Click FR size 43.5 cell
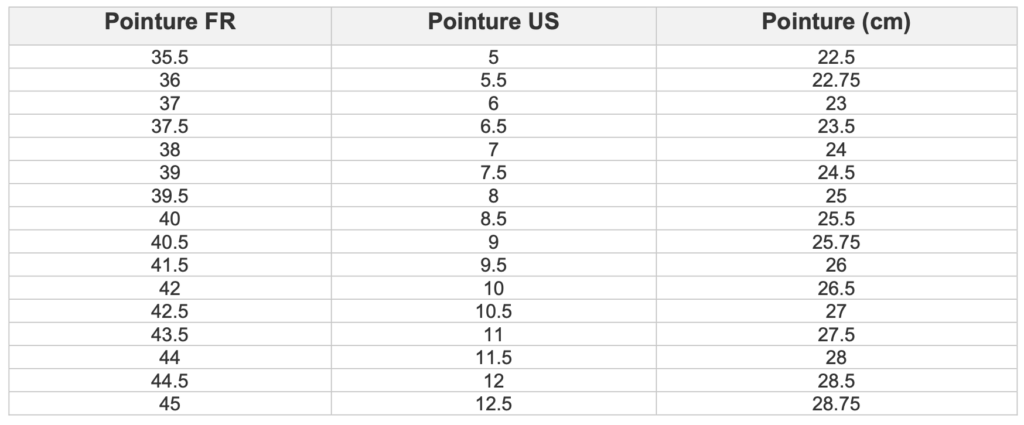 pos(170,335)
